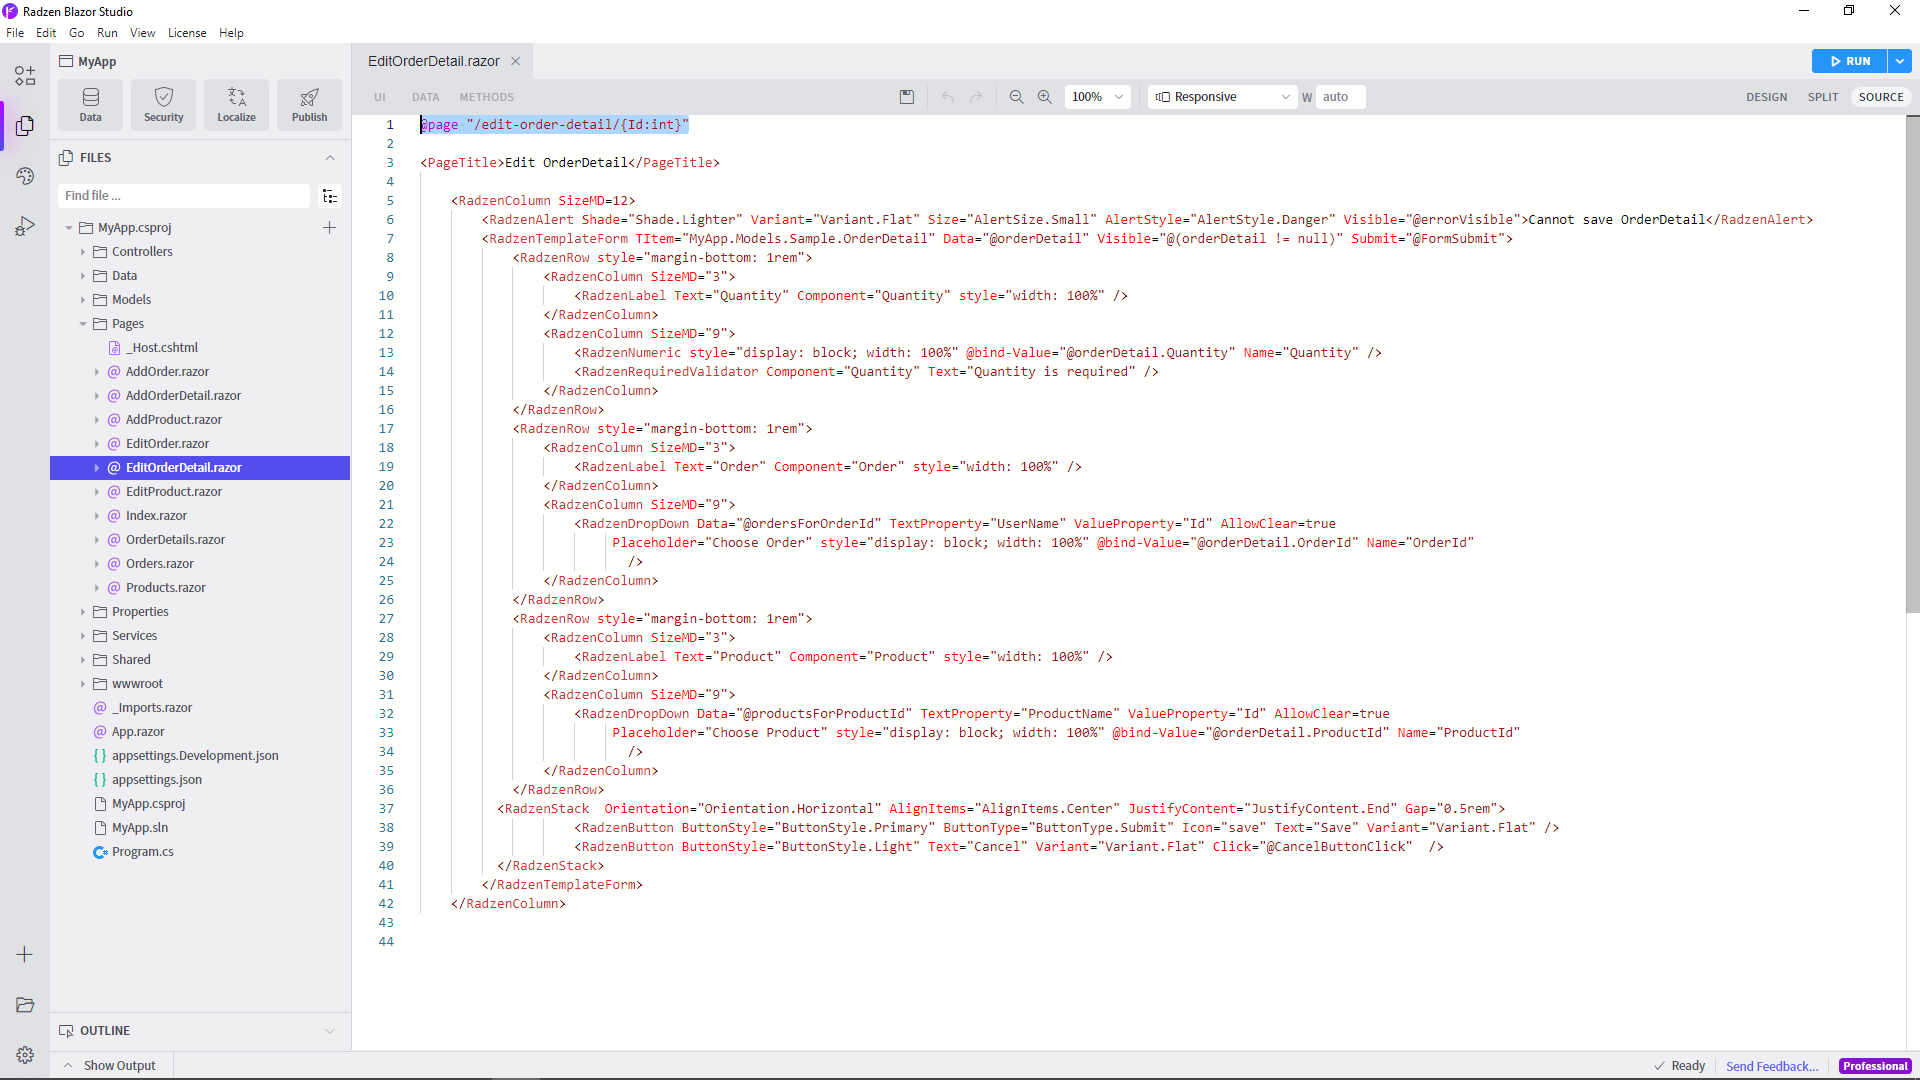Viewport: 1920px width, 1080px height.
Task: Open the Go menu
Action: coord(77,33)
